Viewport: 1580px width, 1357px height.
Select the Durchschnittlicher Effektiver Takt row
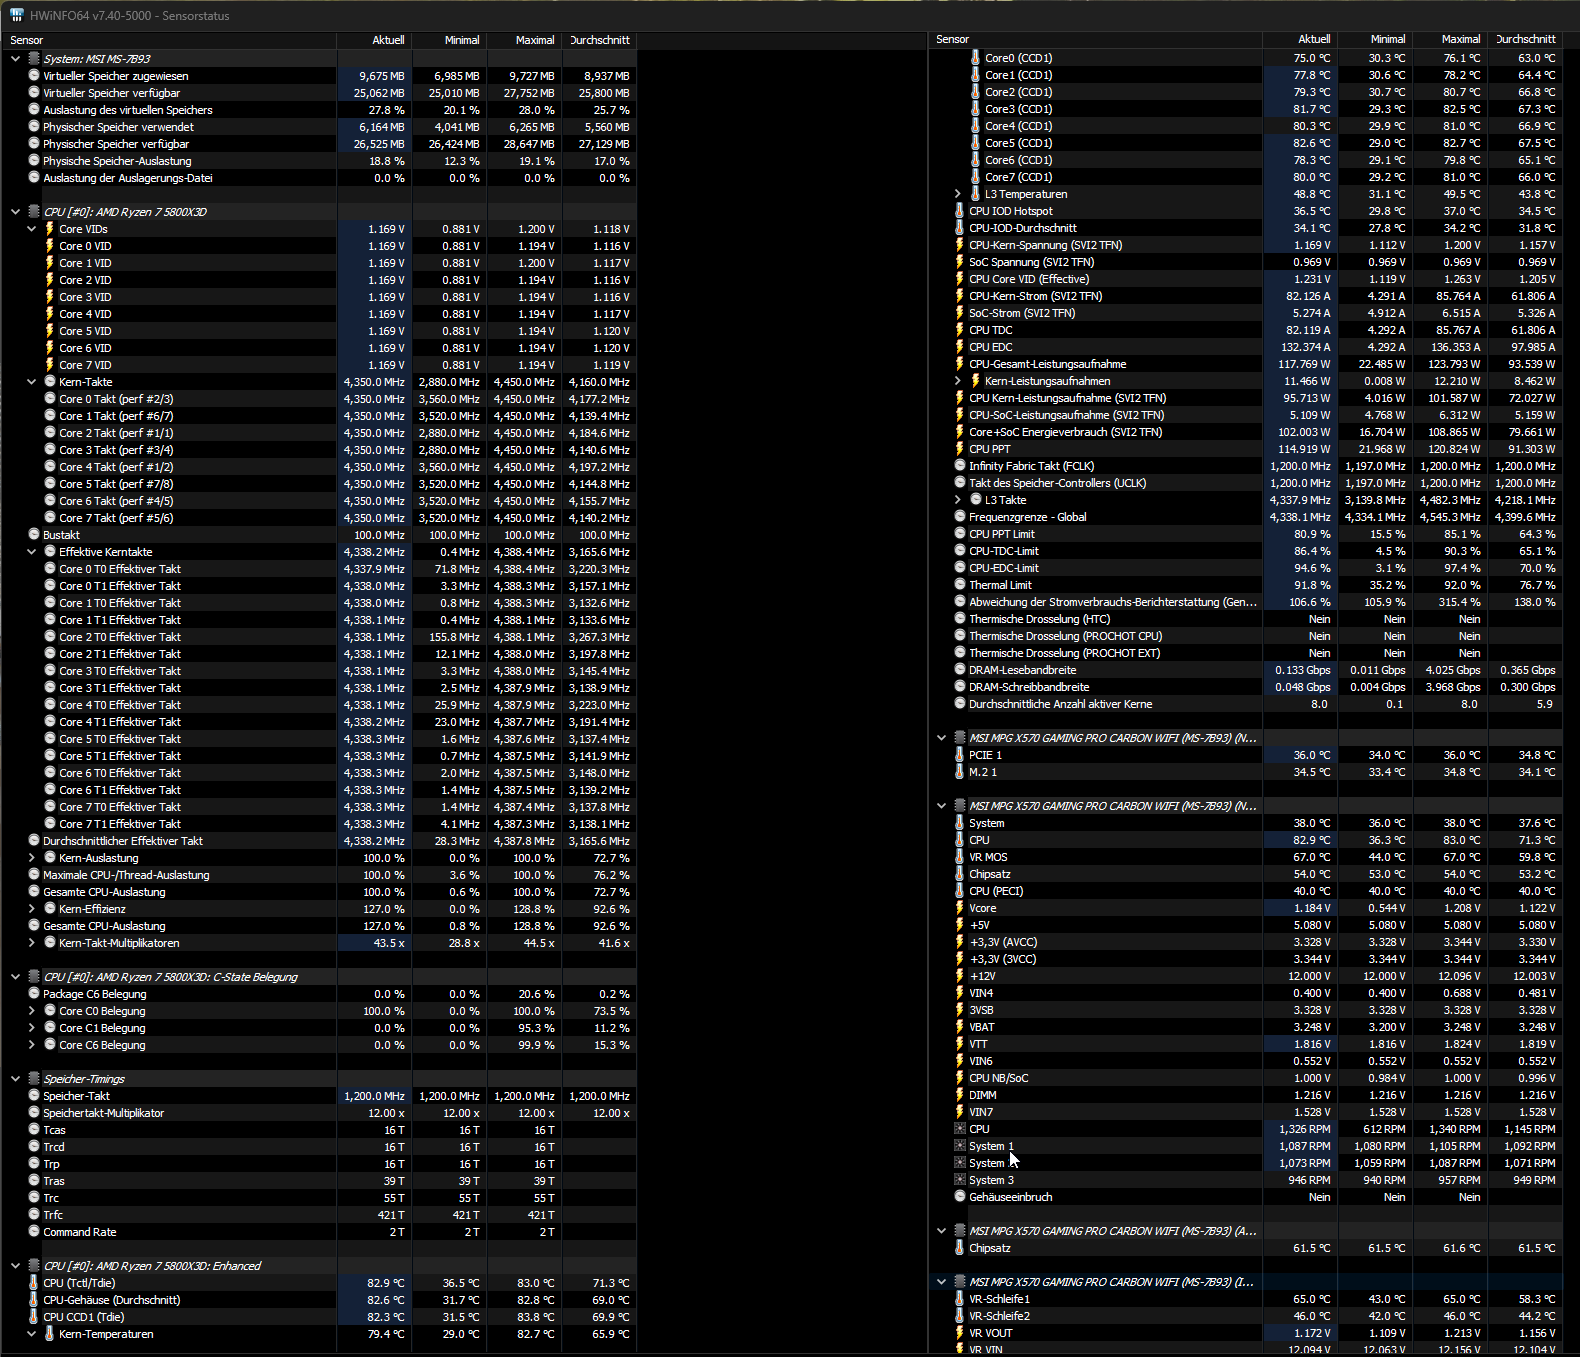point(320,841)
